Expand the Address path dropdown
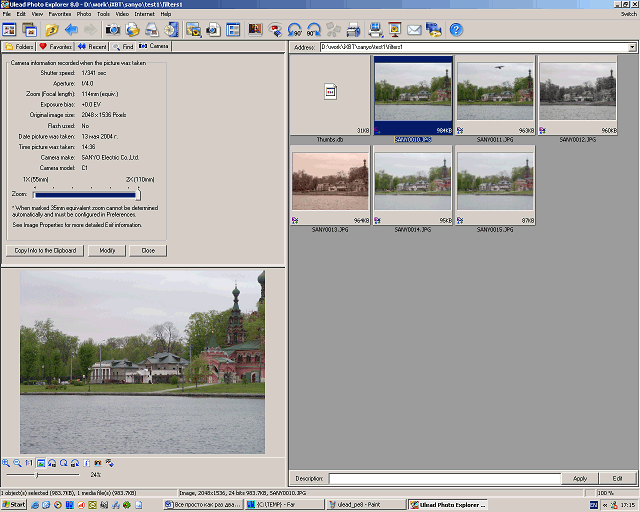This screenshot has height=512, width=640. click(x=632, y=47)
